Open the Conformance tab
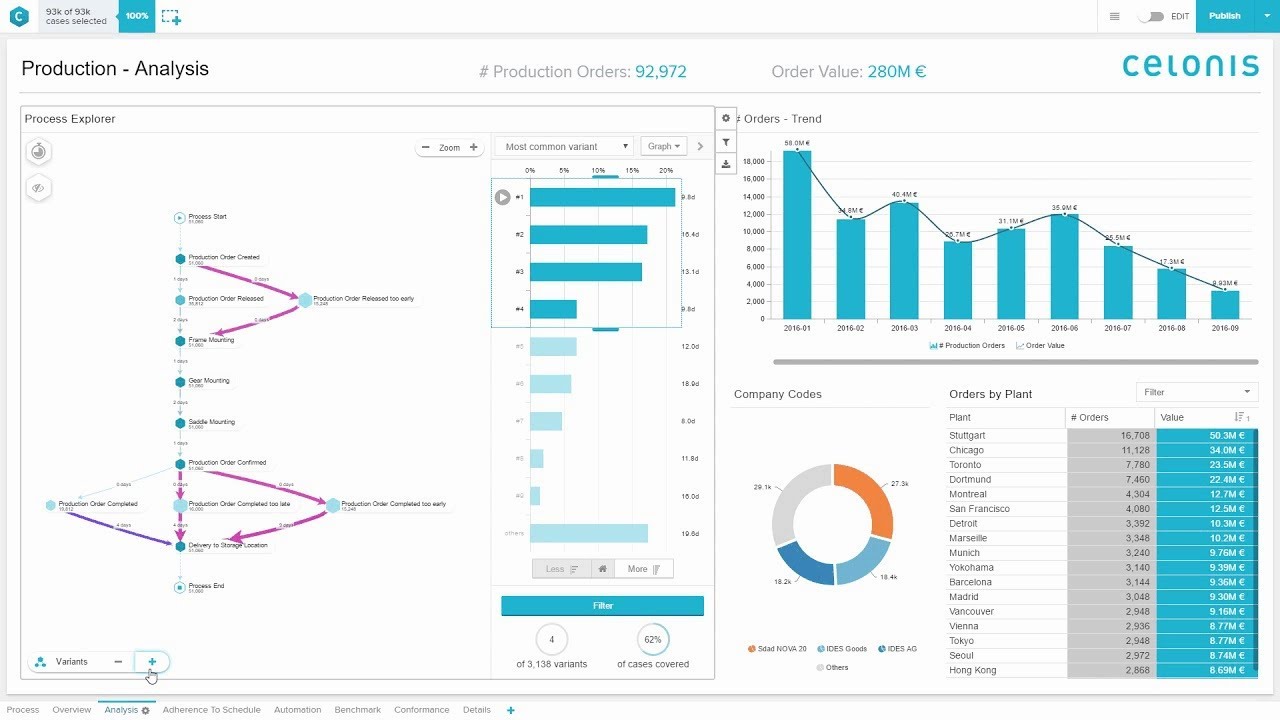 [x=422, y=710]
